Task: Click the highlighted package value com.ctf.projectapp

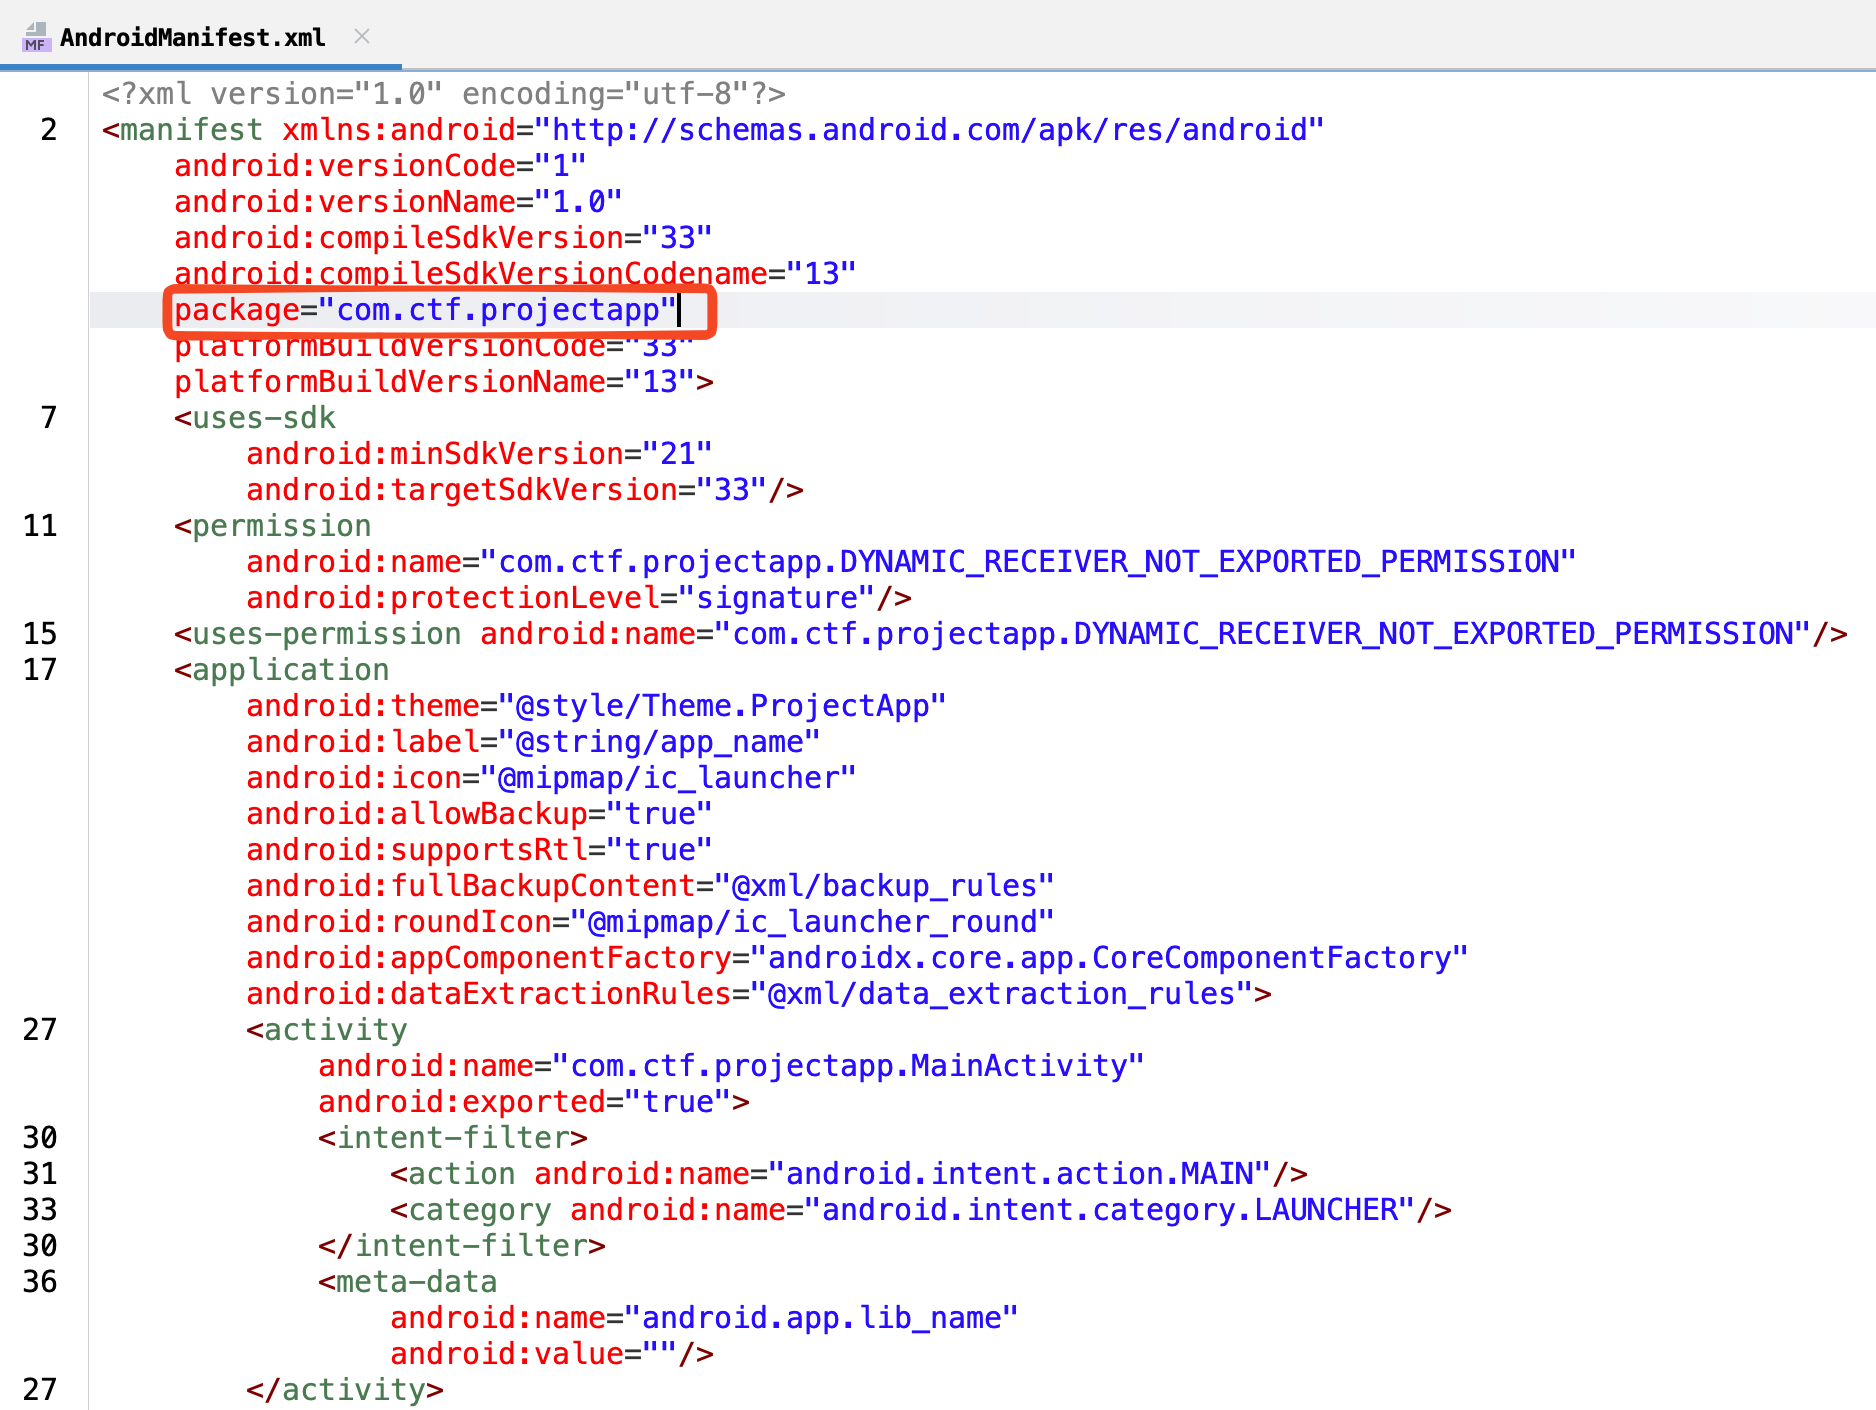Action: (x=498, y=311)
